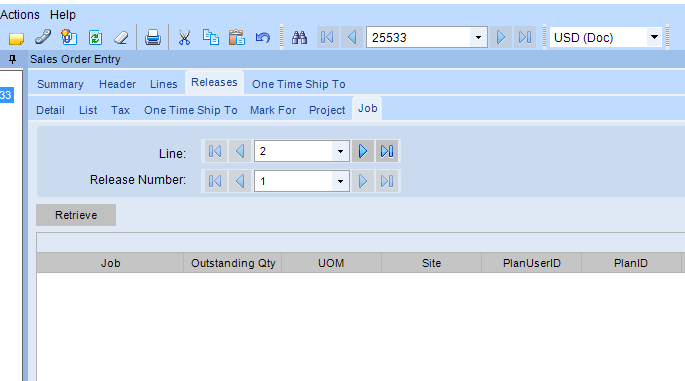This screenshot has height=381, width=685.
Task: Open the Help menu
Action: coord(63,15)
